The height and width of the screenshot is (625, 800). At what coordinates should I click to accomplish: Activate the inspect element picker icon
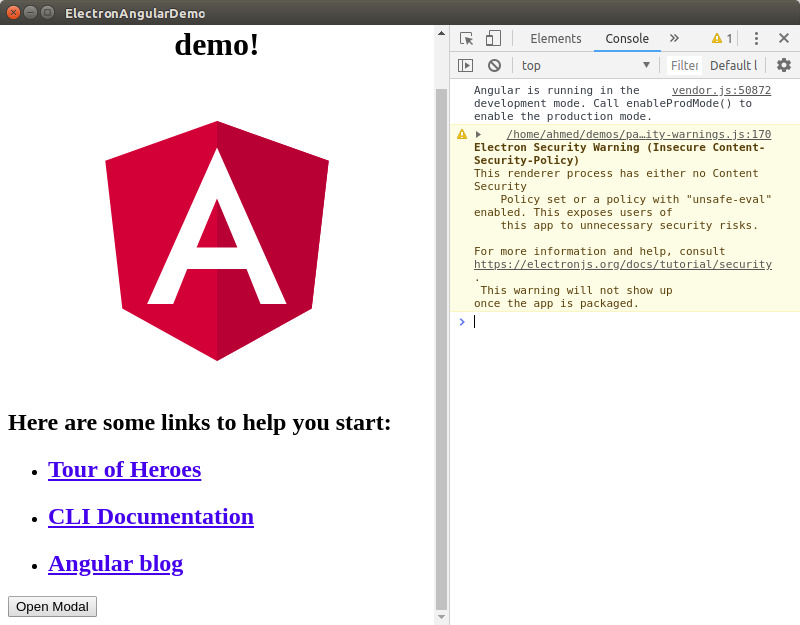(x=466, y=39)
